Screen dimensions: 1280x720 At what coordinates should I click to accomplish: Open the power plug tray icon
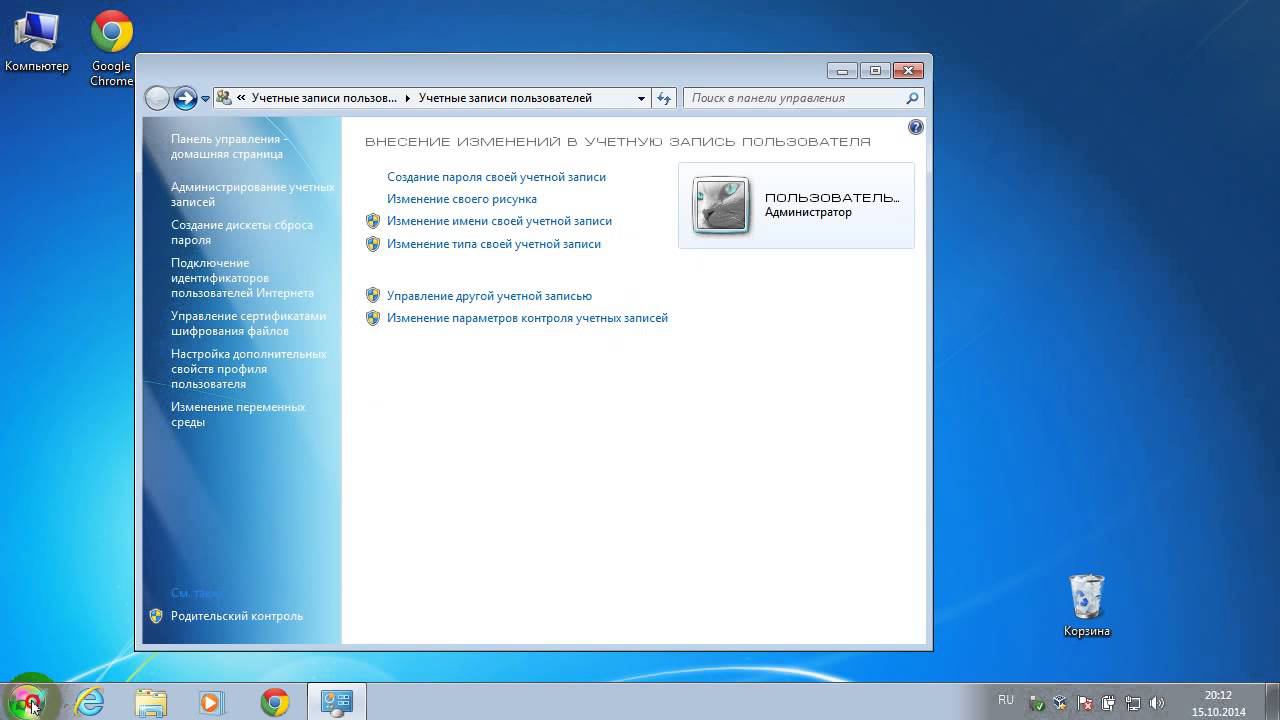(x=1109, y=703)
